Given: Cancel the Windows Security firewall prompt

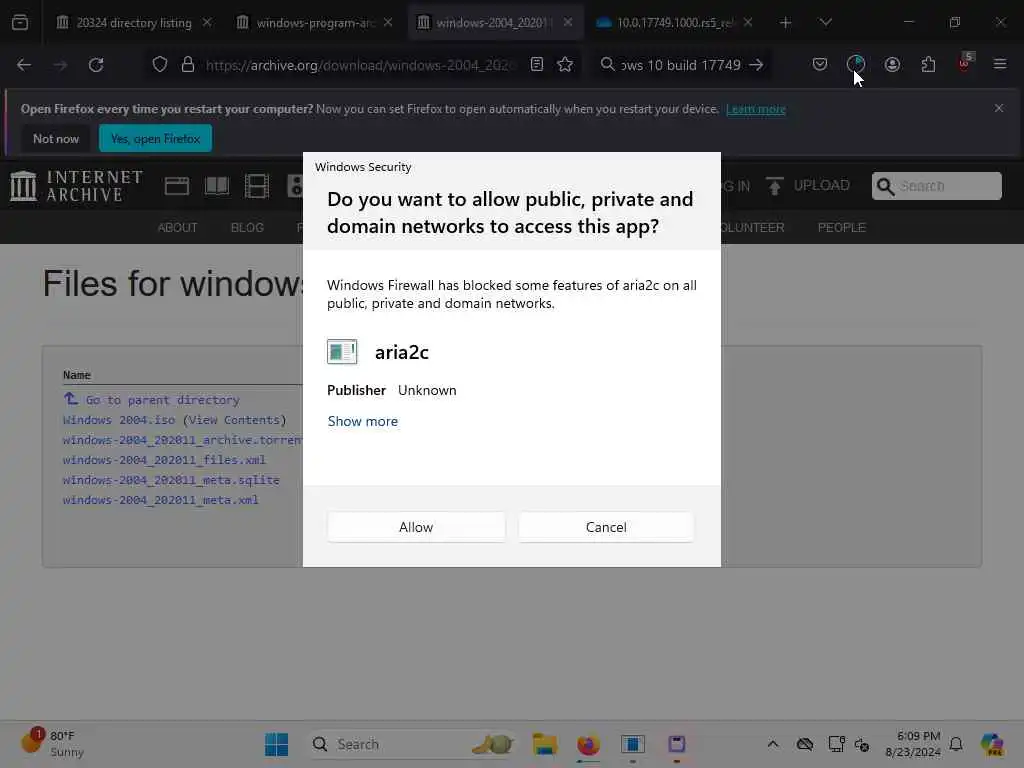Looking at the screenshot, I should [606, 527].
